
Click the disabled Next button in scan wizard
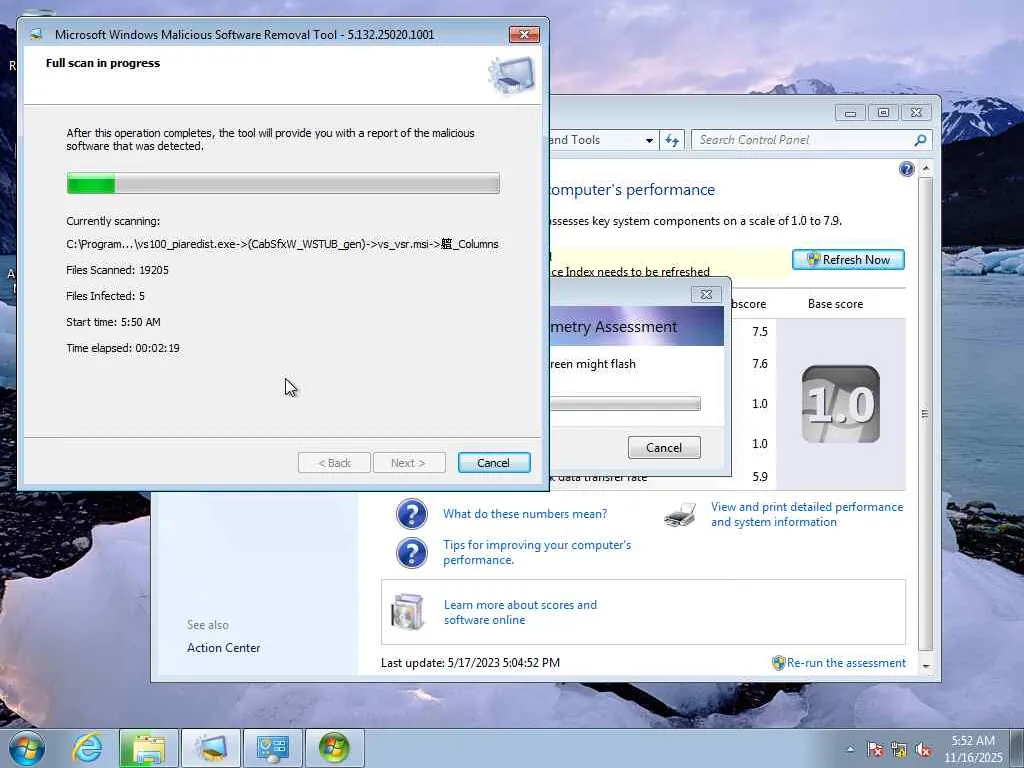pyautogui.click(x=409, y=462)
